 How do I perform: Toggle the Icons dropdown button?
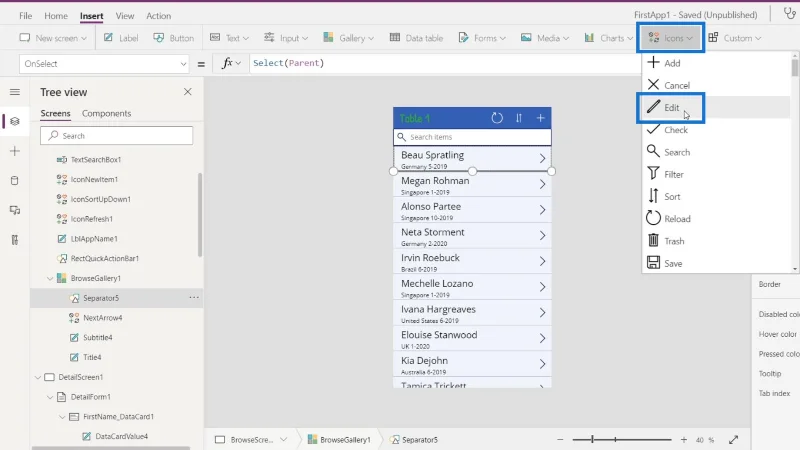click(x=670, y=38)
